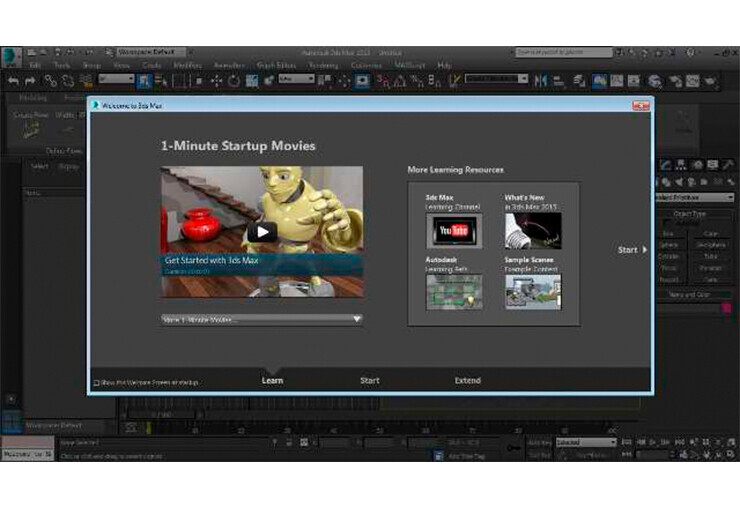Click the Tube object button
Image resolution: width=740 pixels, height=508 pixels.
point(710,256)
